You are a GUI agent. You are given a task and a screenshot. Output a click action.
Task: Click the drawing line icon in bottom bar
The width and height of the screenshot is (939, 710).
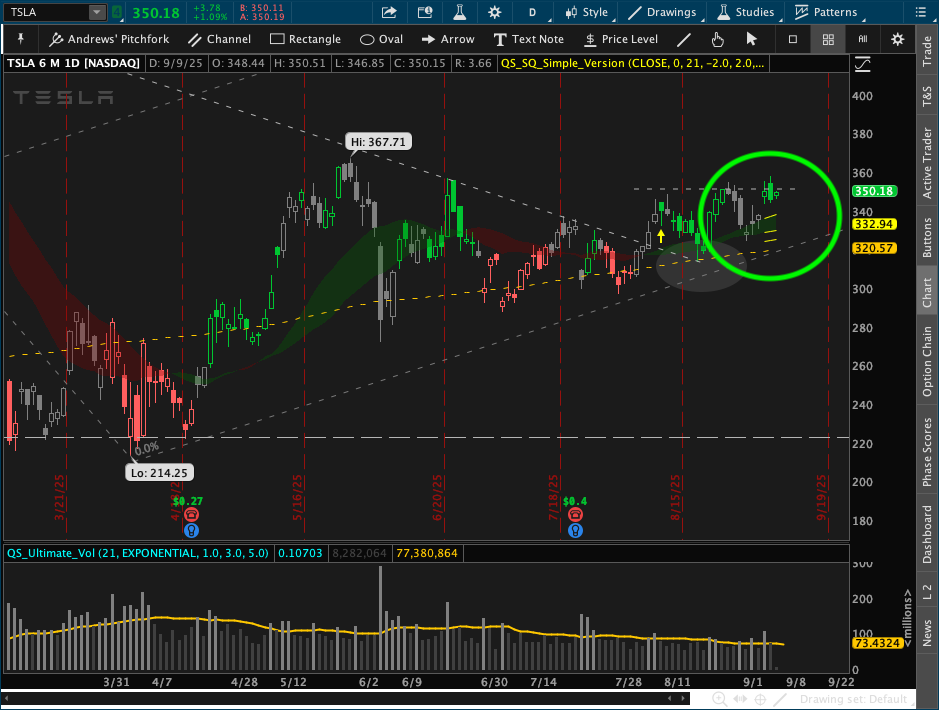tap(780, 699)
